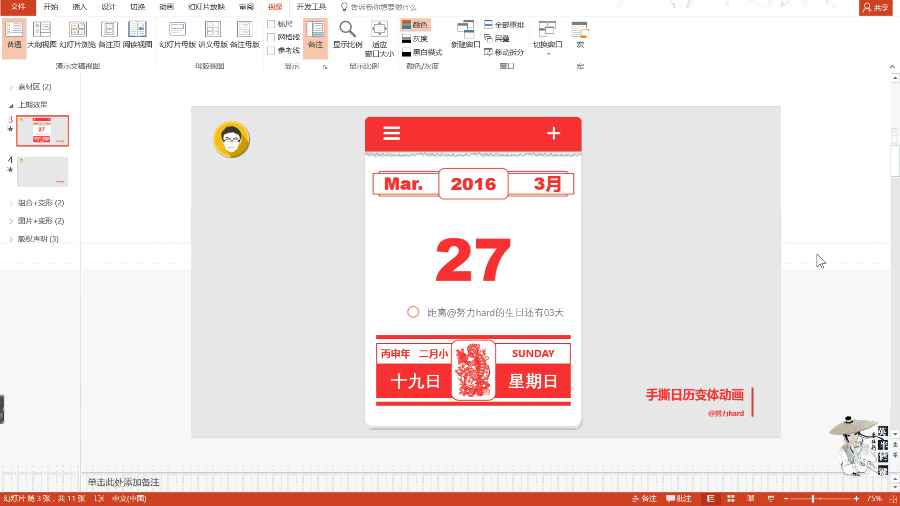Screen dimensions: 900x506
Task: Enable the Gridlines (网格线) checkbox
Action: point(272,37)
